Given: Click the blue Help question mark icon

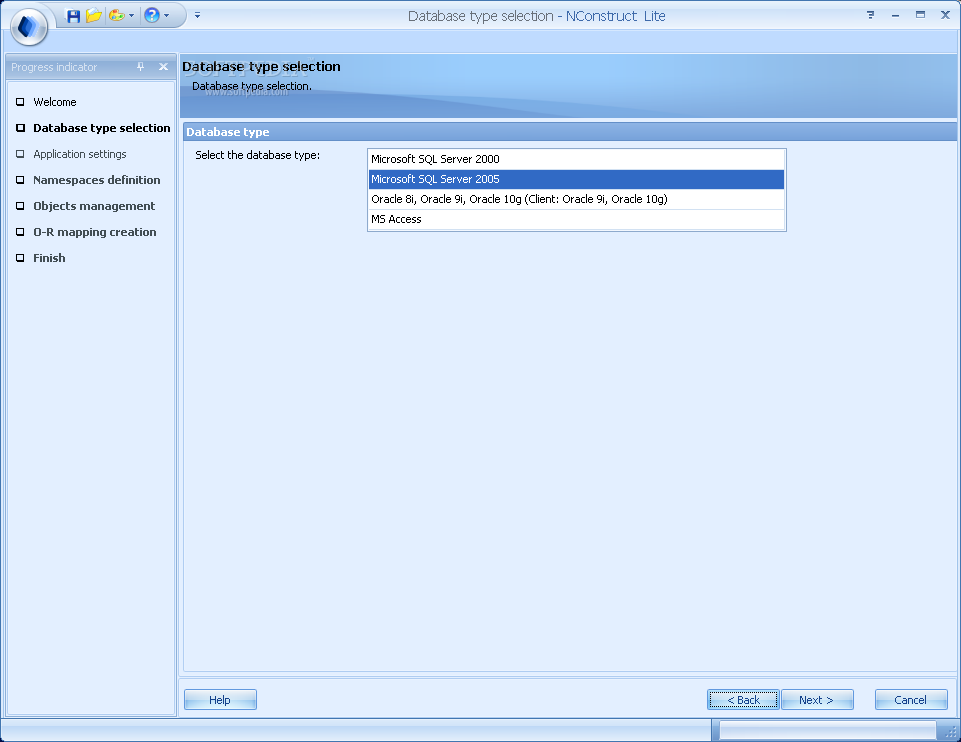Looking at the screenshot, I should [152, 15].
